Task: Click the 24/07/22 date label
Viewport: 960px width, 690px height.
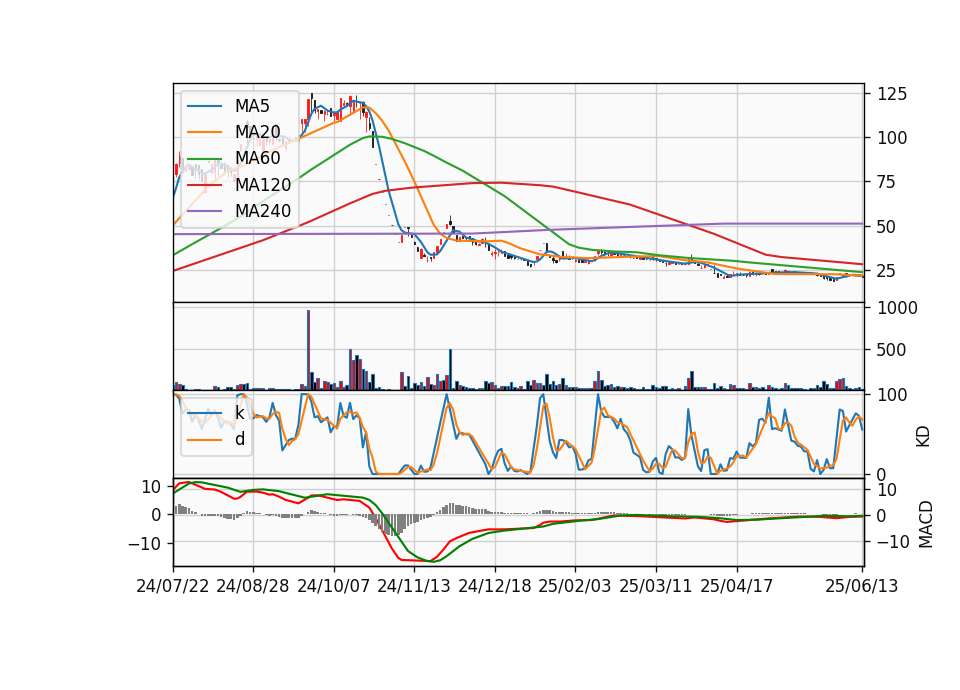Action: pyautogui.click(x=173, y=586)
